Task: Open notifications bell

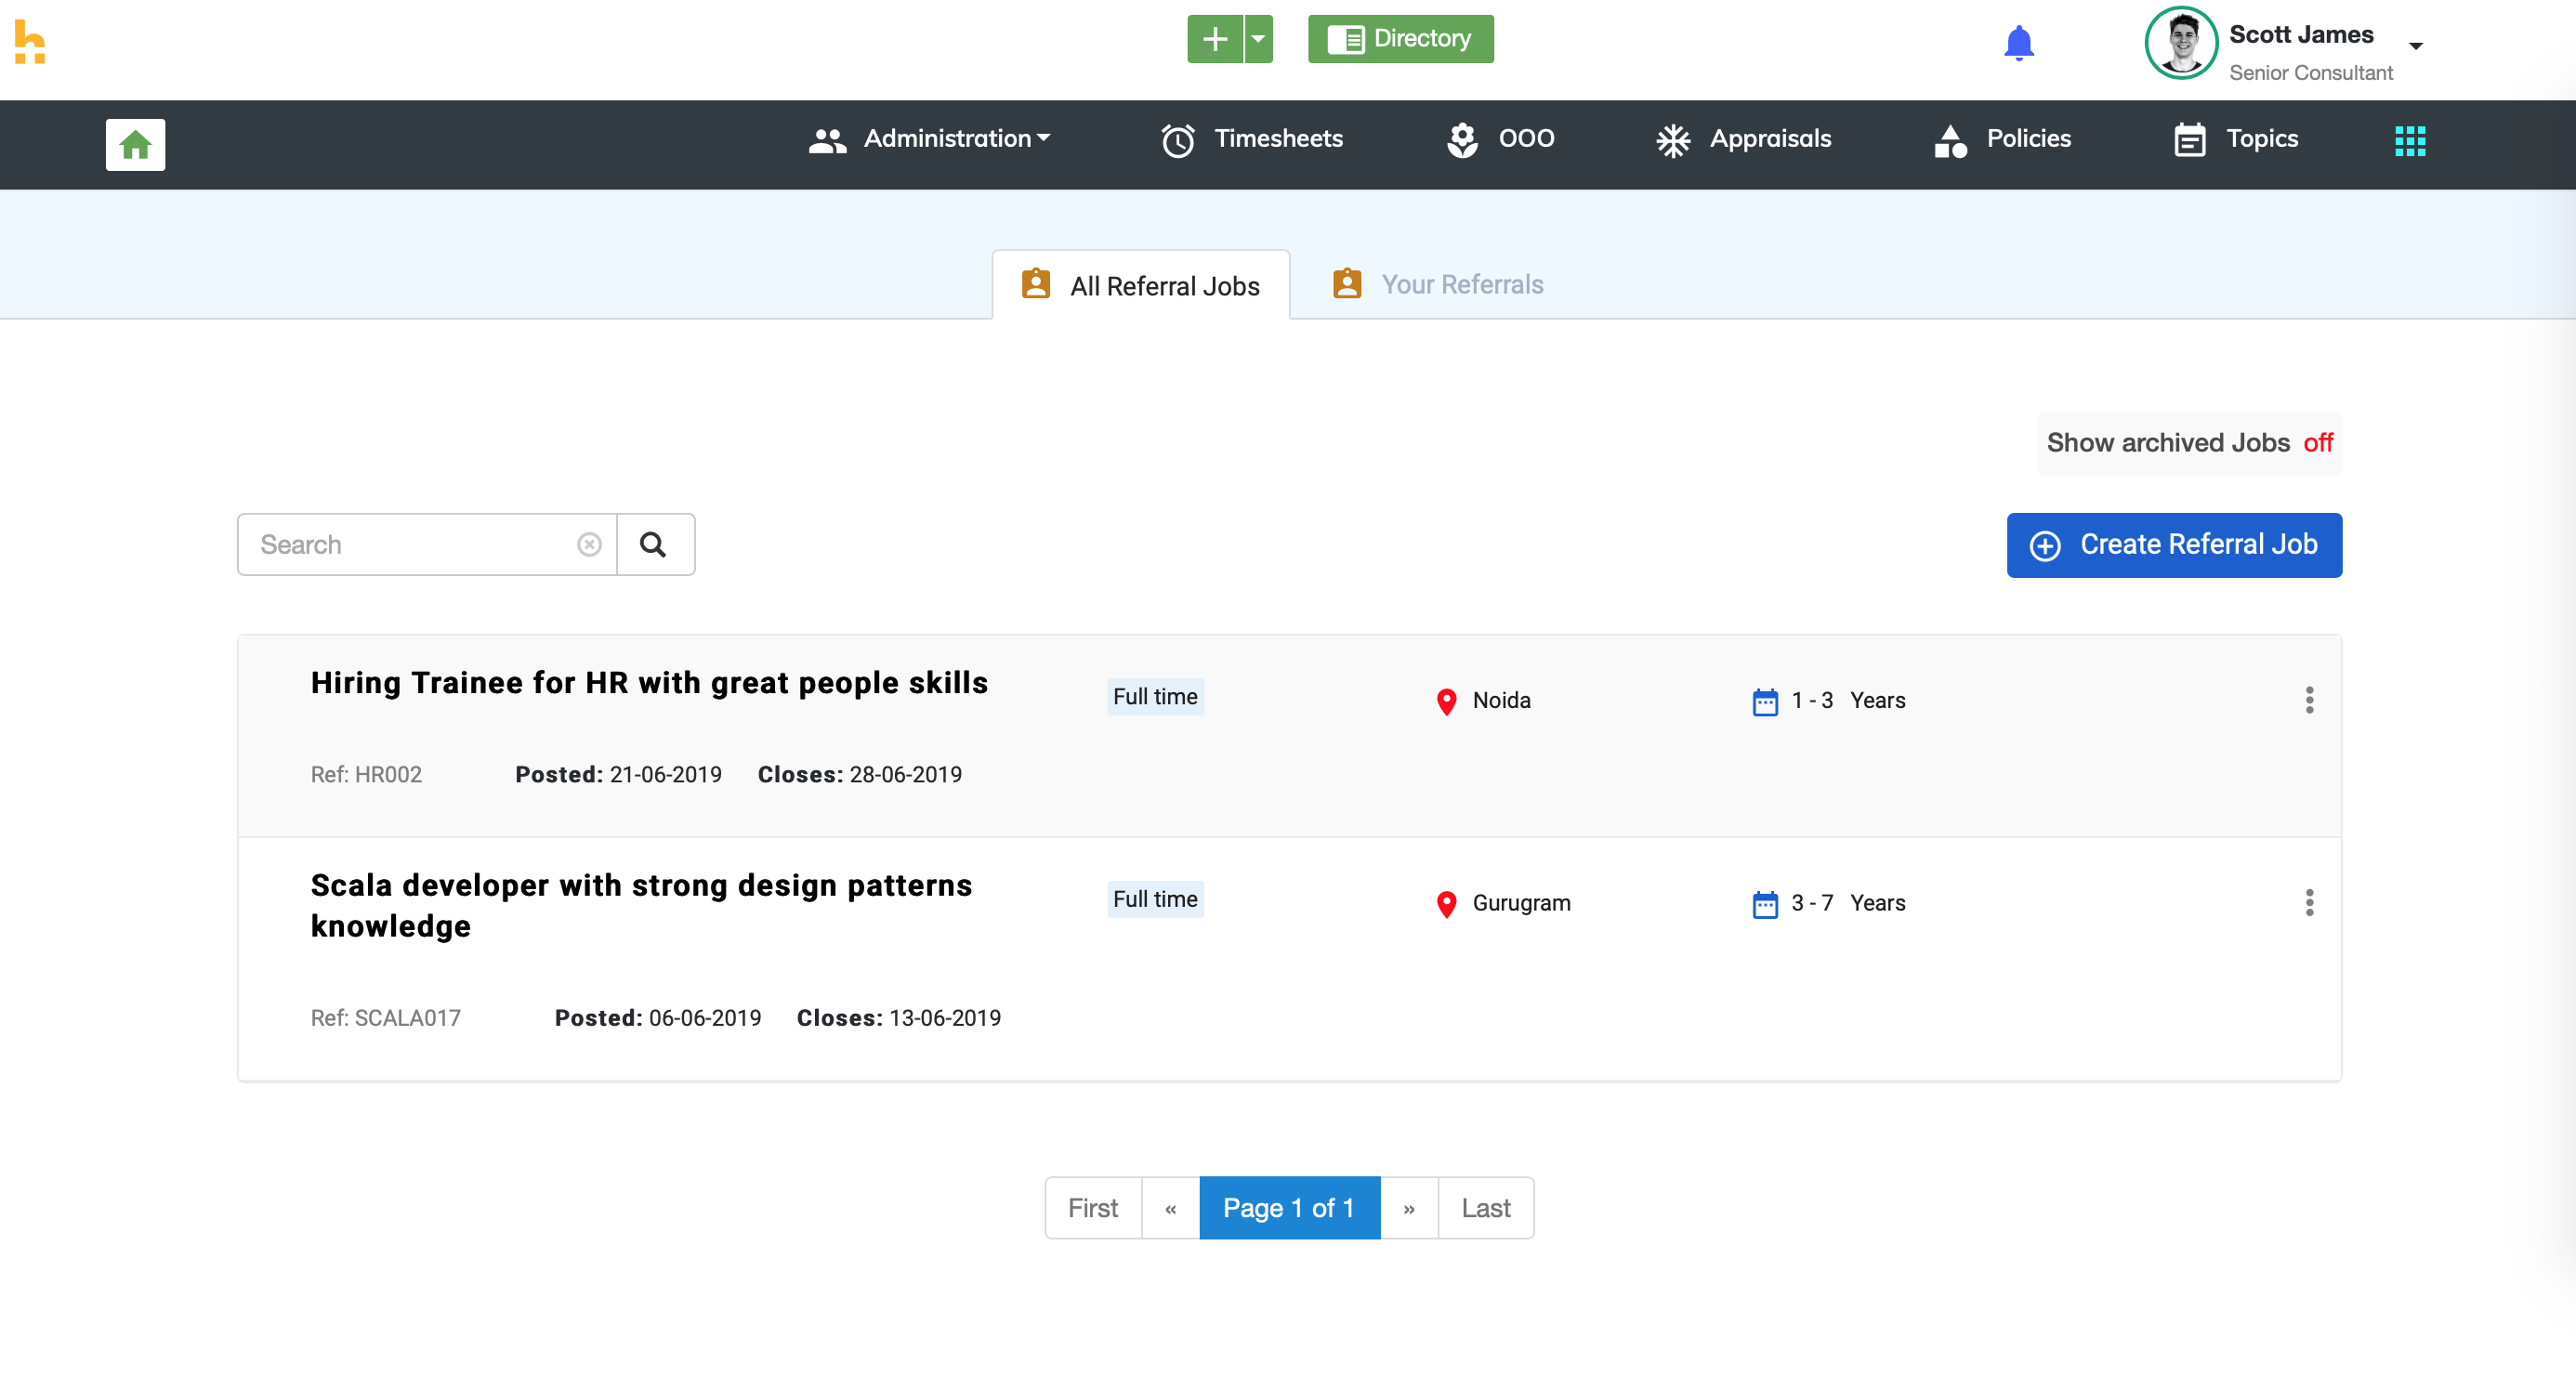Action: click(x=2018, y=43)
